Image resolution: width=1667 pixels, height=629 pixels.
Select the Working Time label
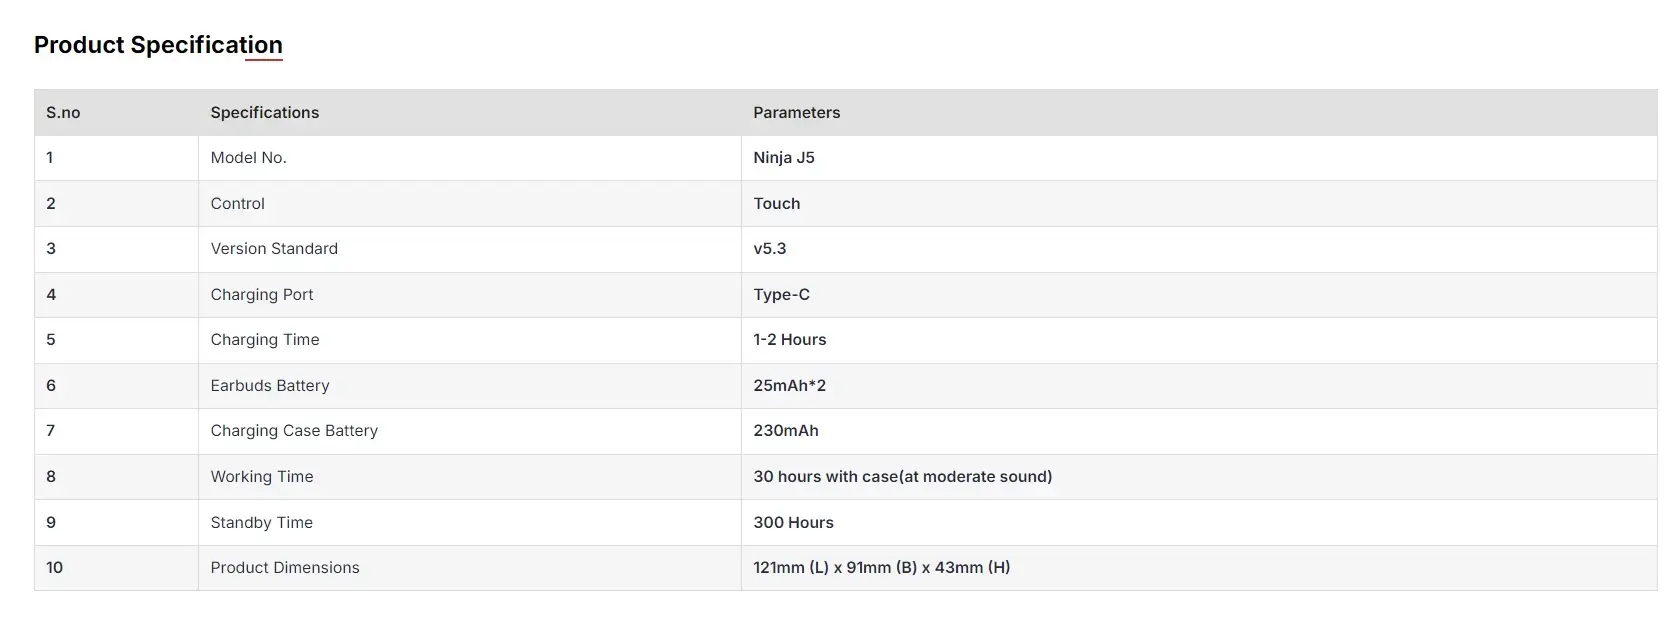click(262, 477)
